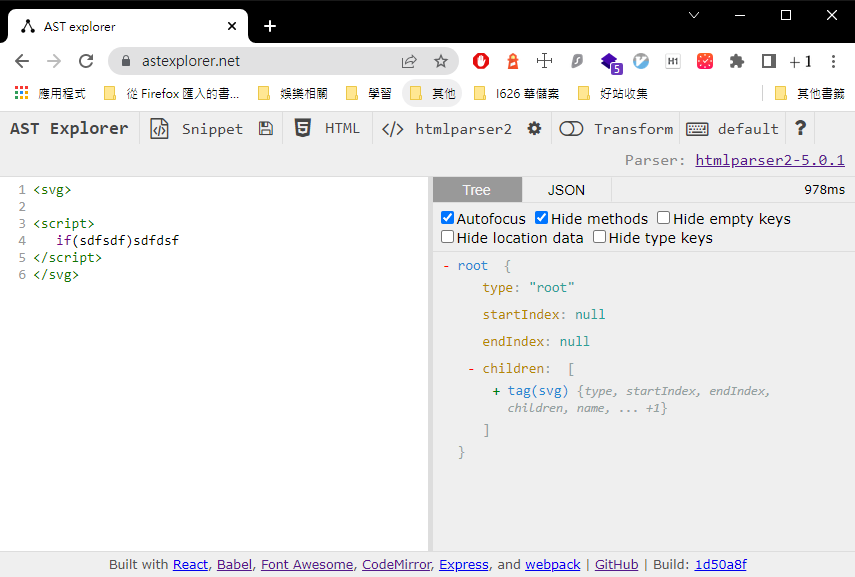The image size is (855, 577).
Task: Open the React link in footer
Action: pyautogui.click(x=190, y=564)
